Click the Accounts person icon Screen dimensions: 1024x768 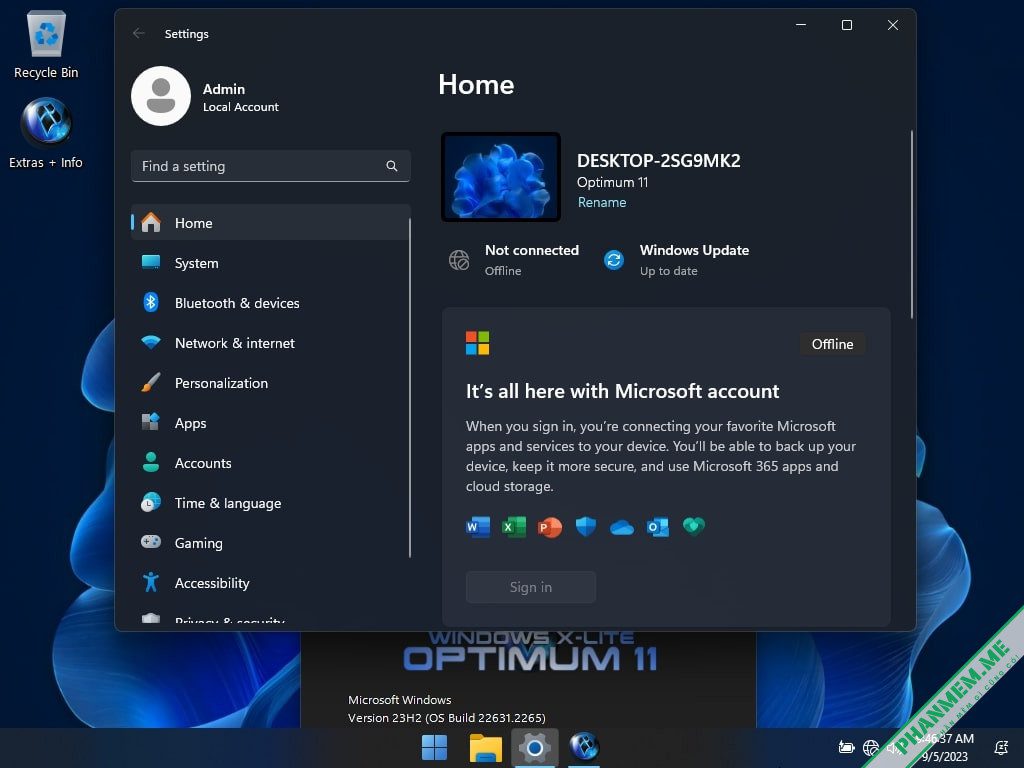[151, 462]
